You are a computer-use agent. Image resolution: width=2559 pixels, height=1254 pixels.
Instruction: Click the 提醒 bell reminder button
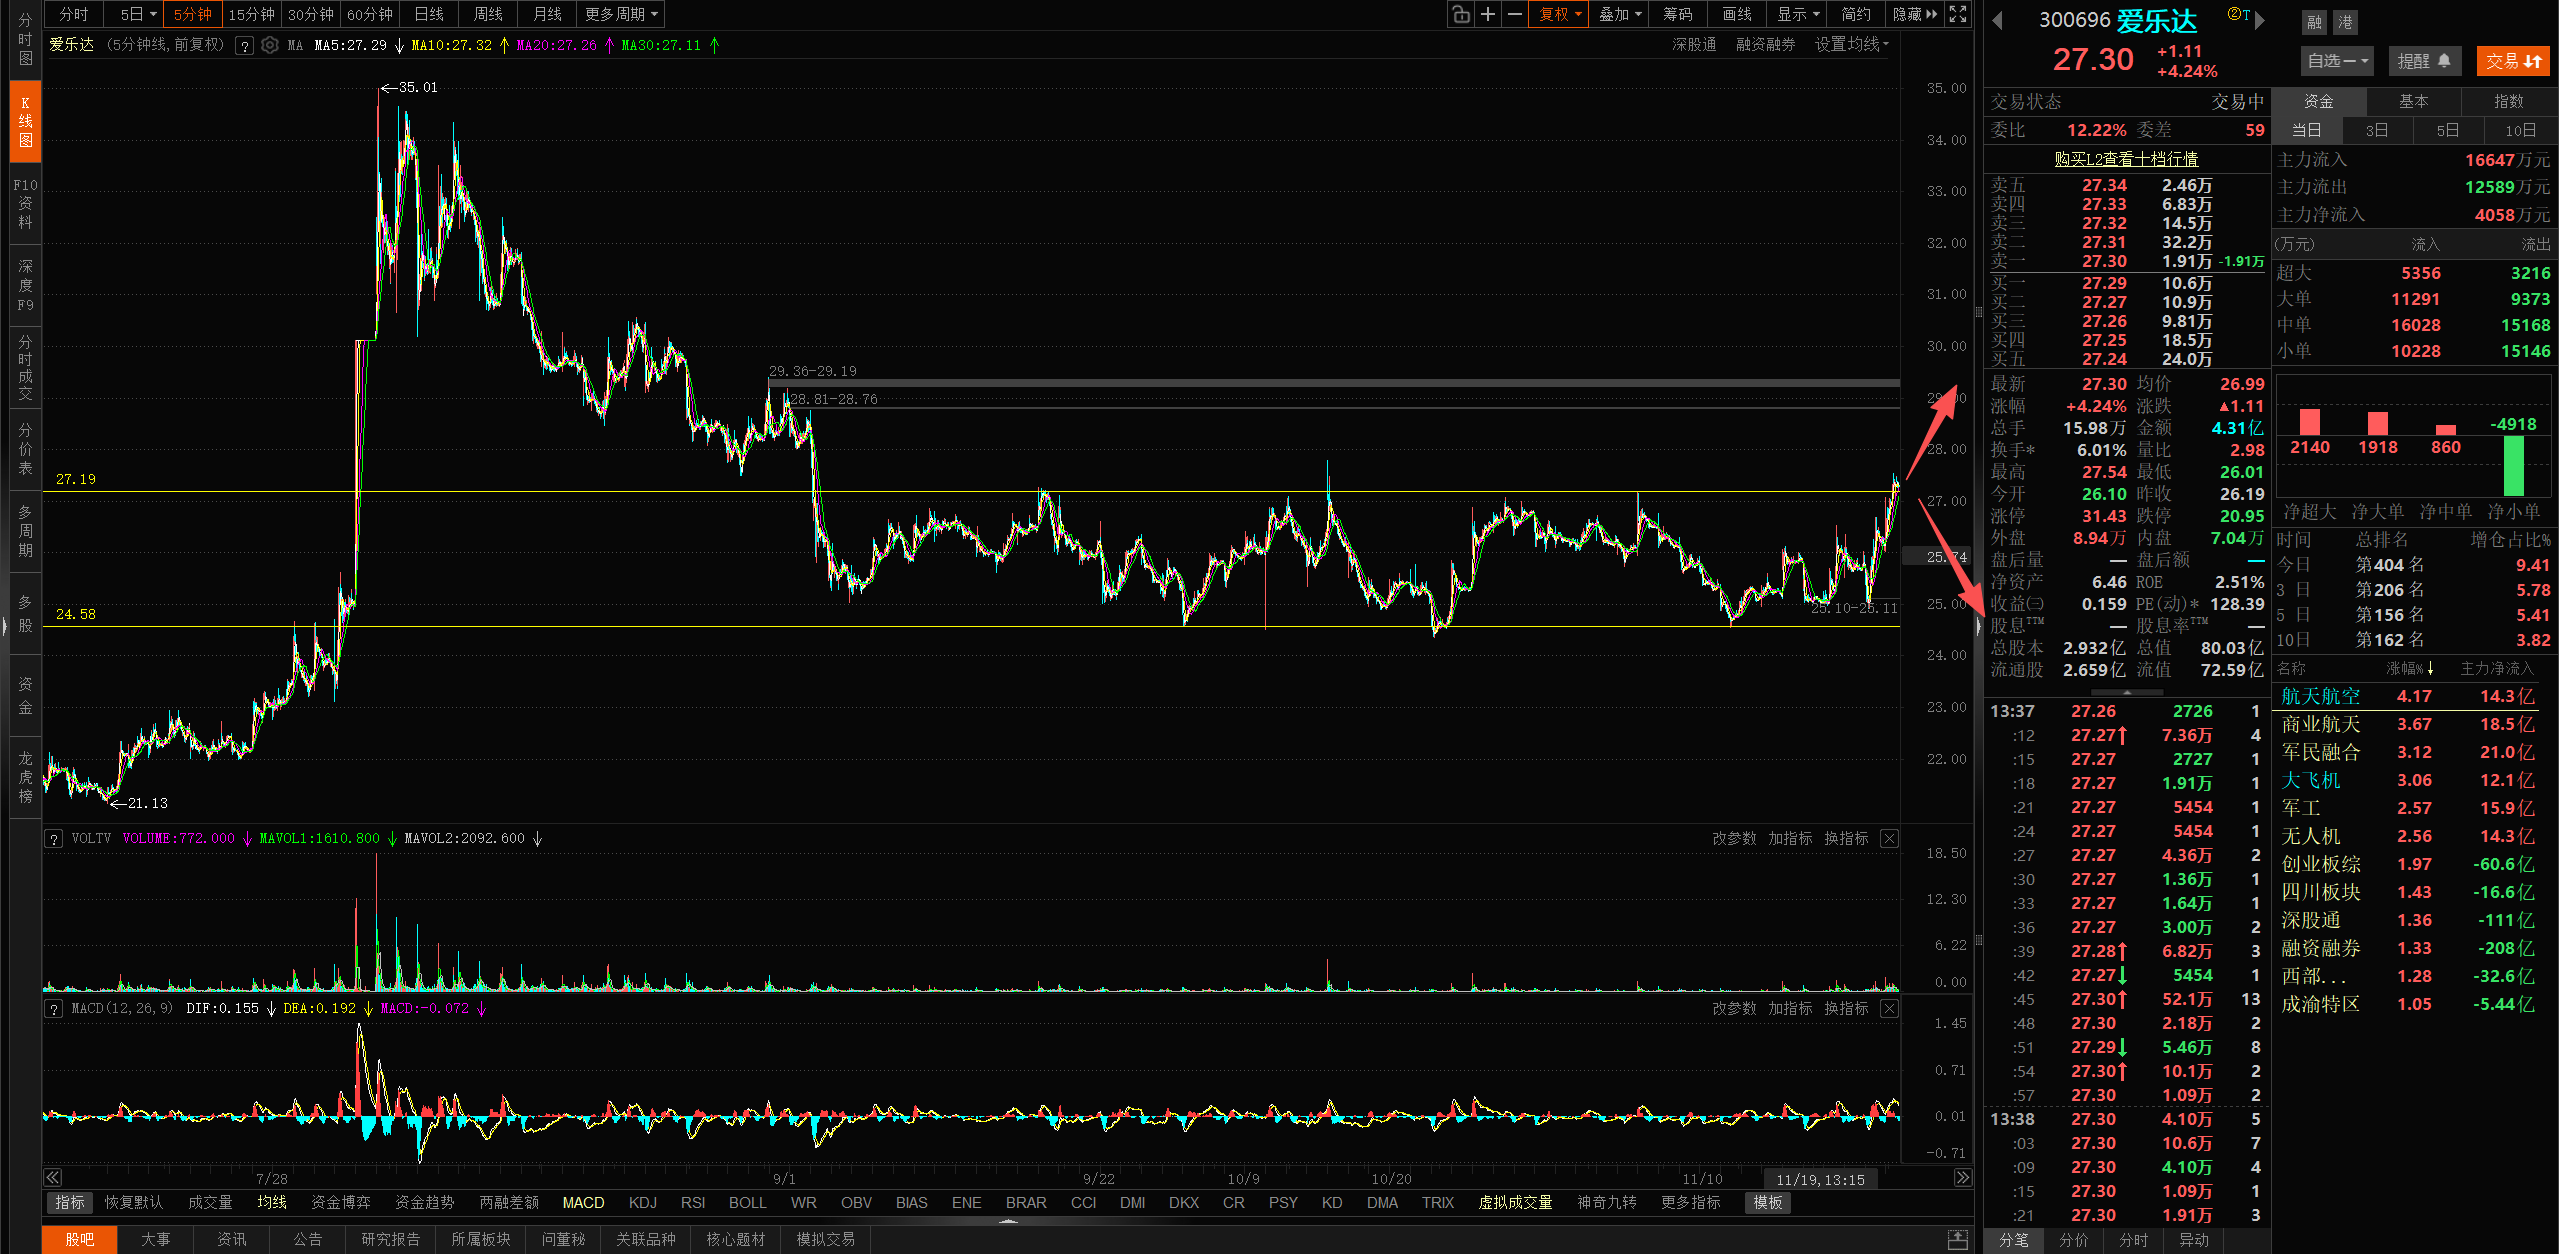[2424, 61]
